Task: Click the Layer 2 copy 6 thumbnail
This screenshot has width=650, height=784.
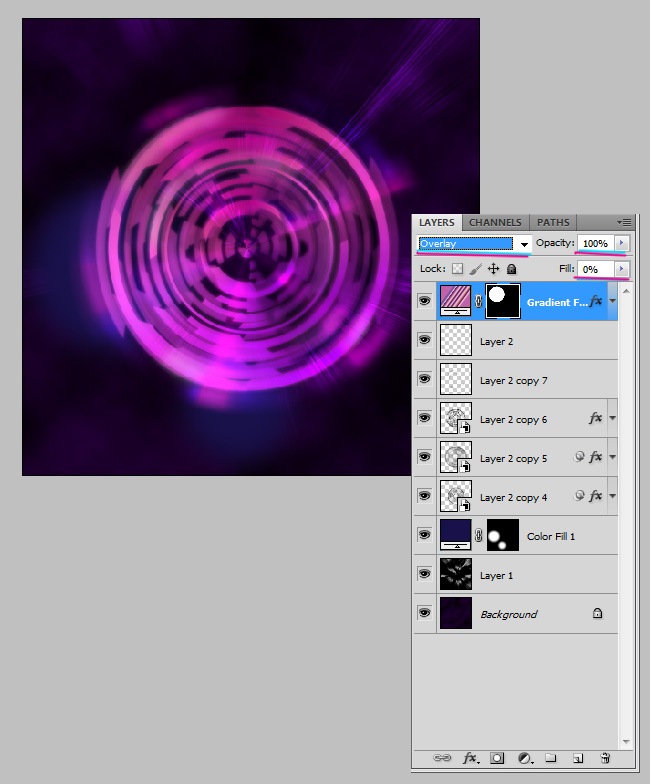Action: 456,418
